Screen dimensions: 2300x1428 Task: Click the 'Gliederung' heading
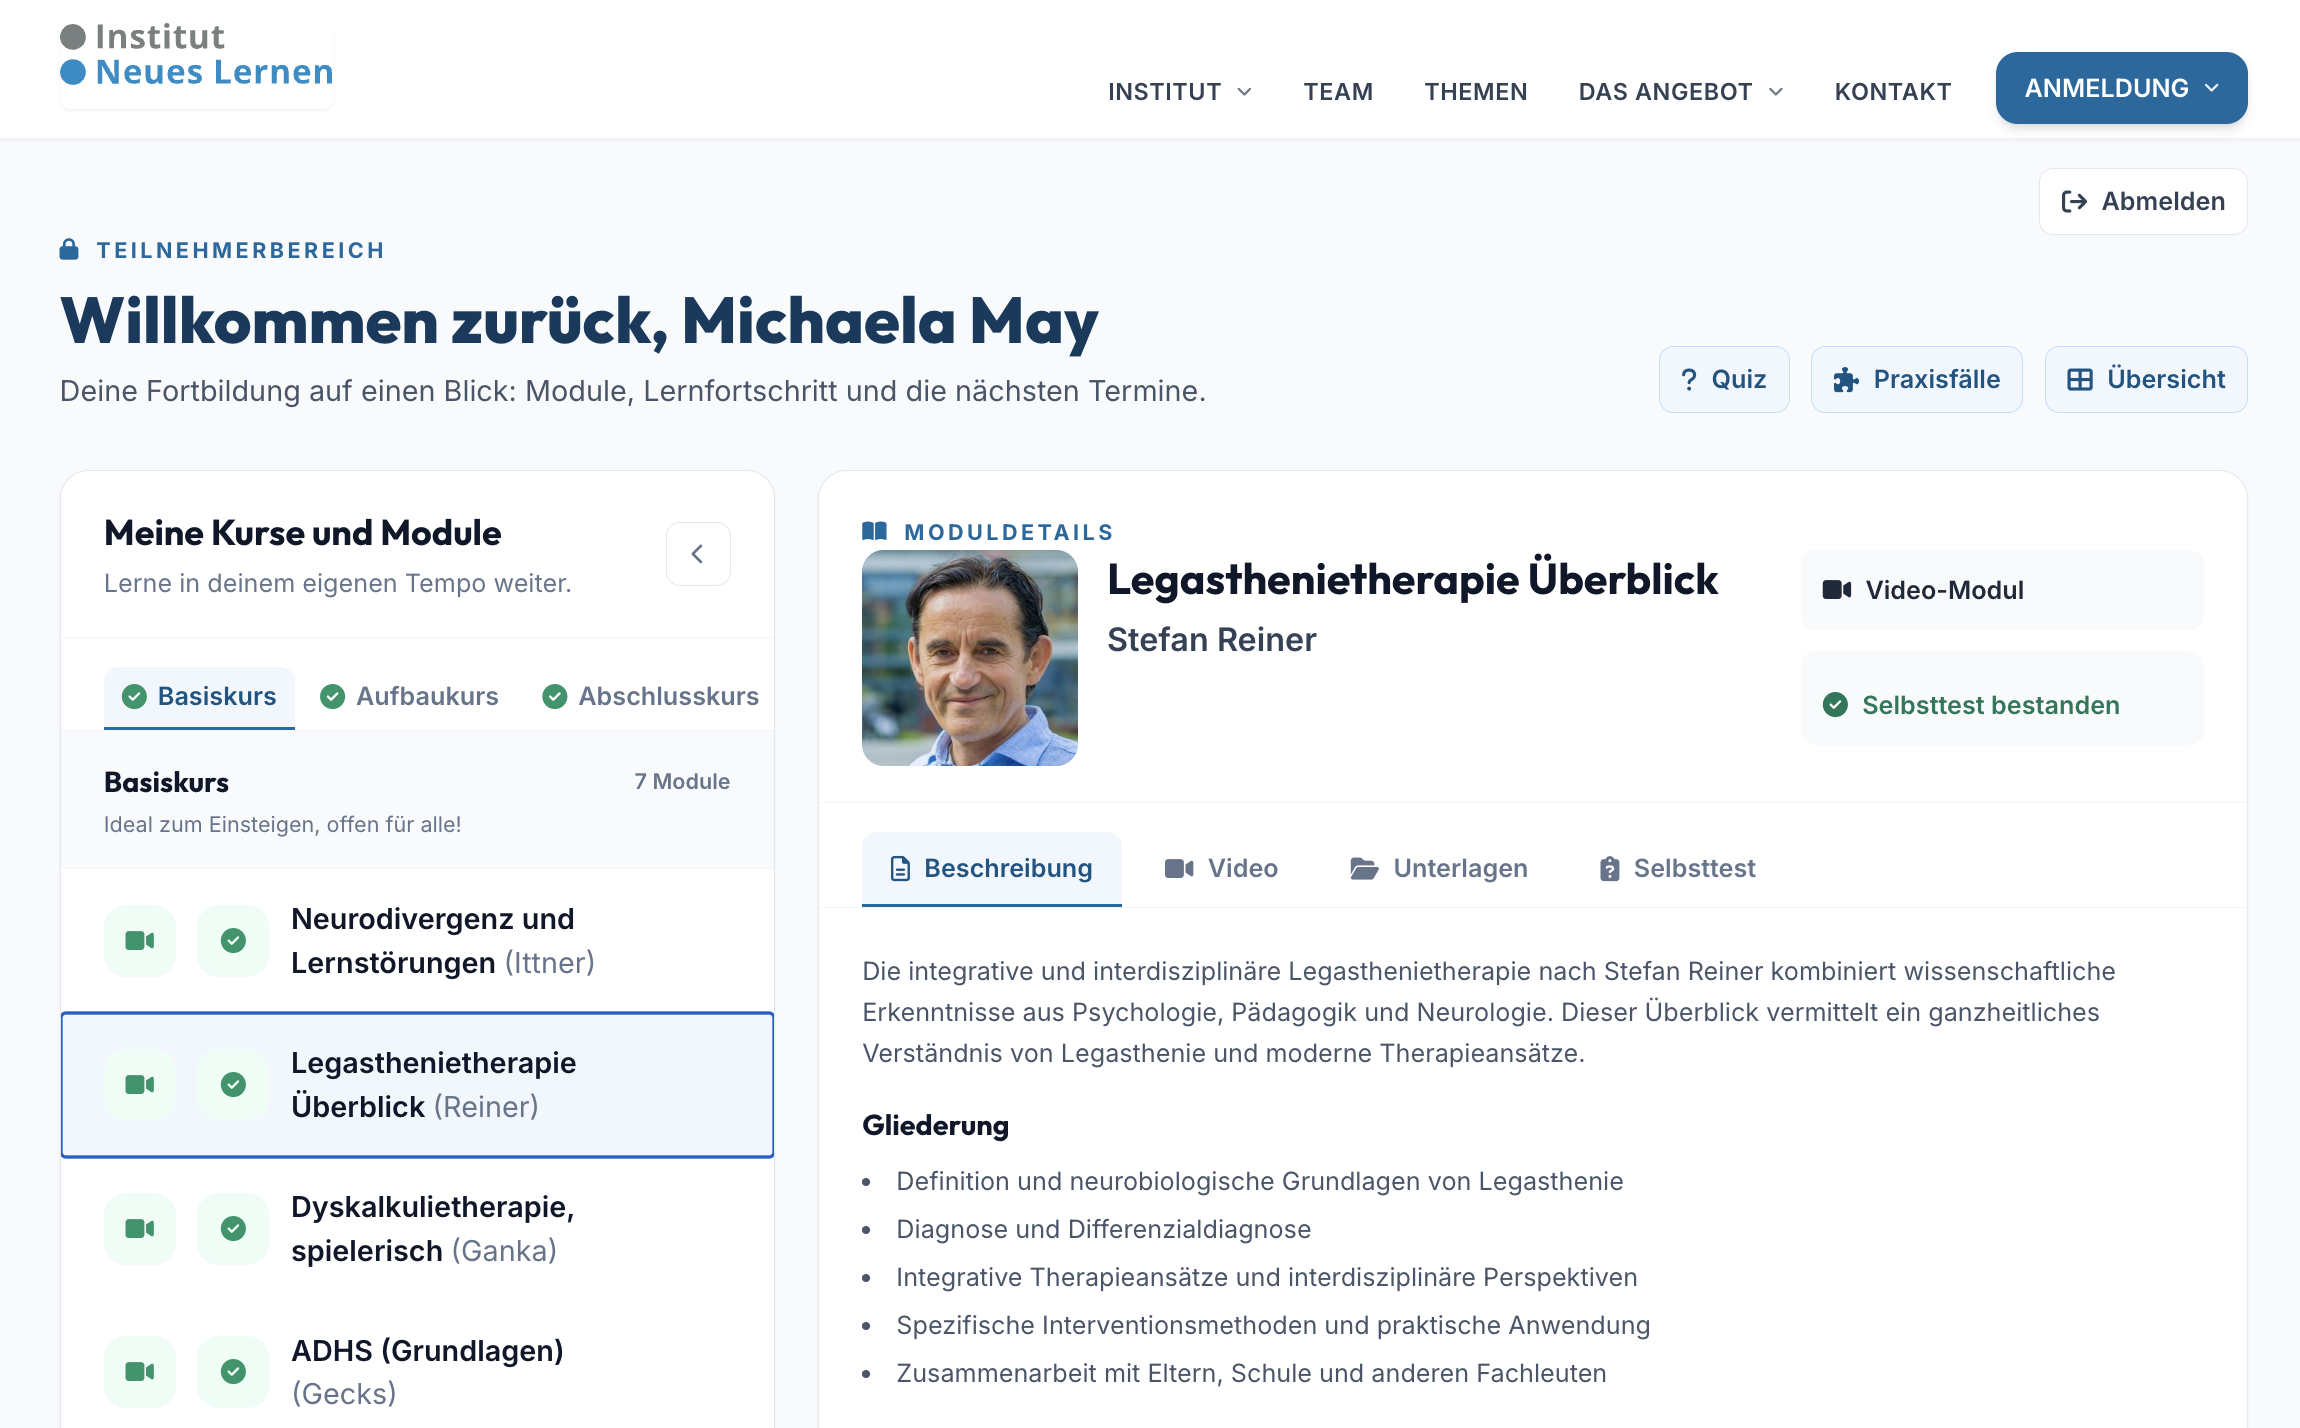(935, 1126)
